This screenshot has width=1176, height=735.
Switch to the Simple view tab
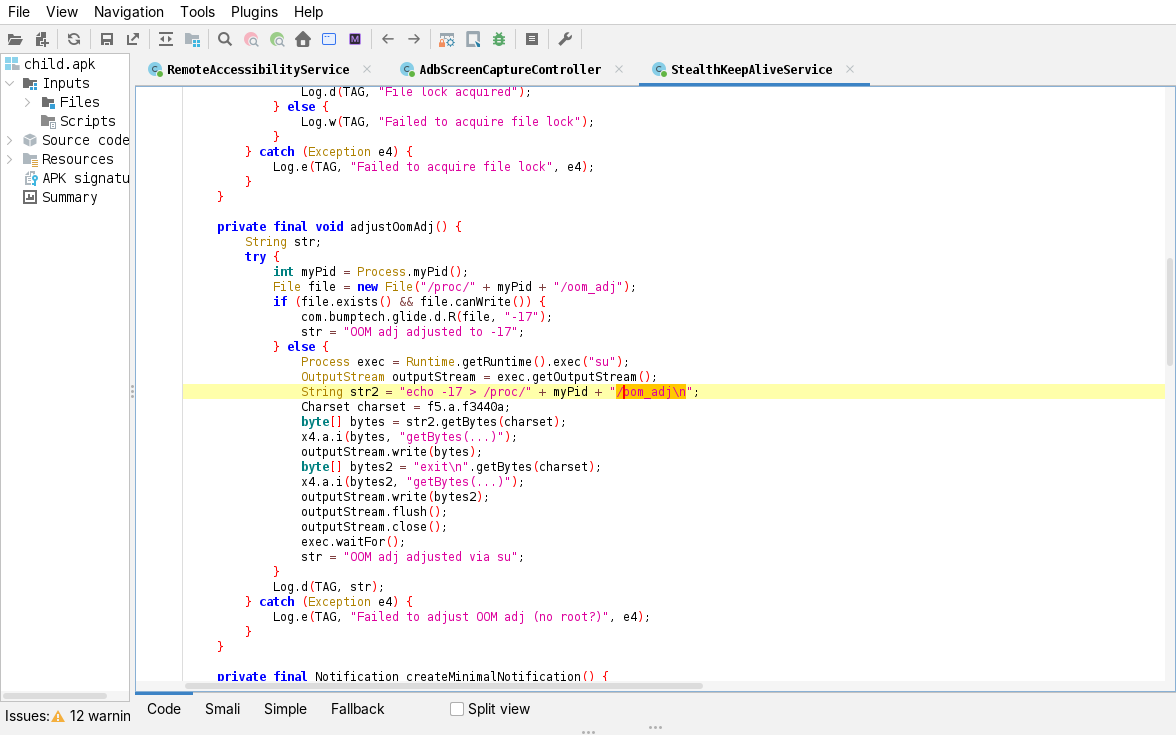click(285, 709)
